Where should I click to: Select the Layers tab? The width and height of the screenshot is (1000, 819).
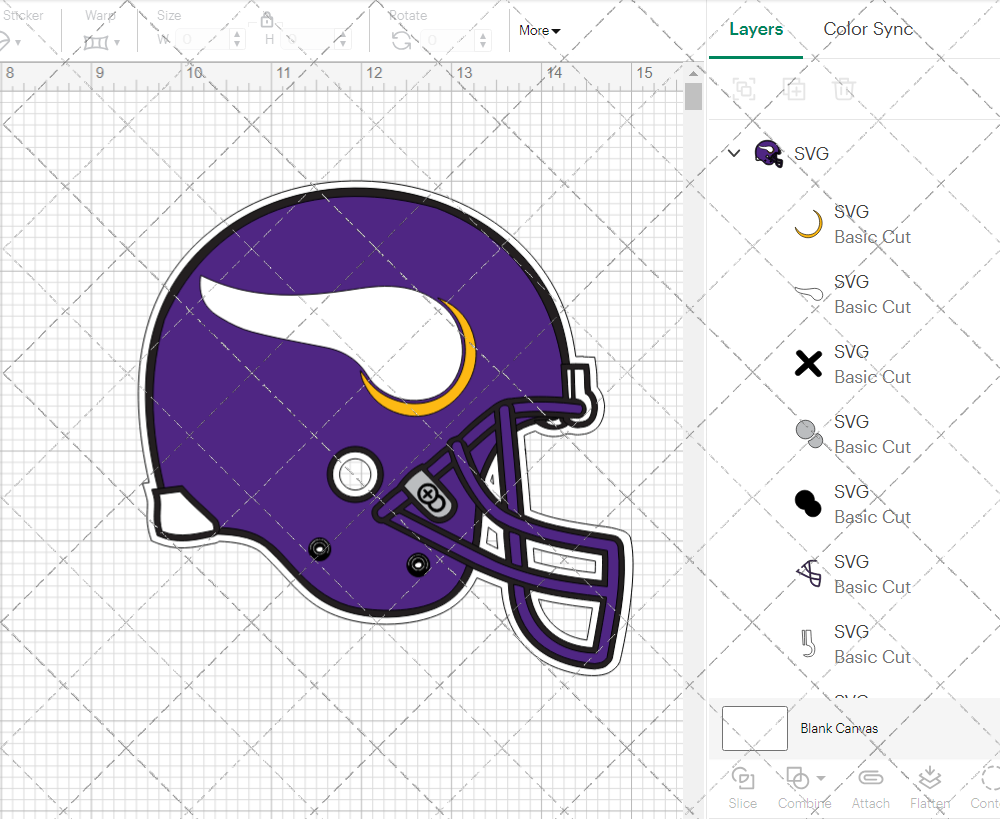[x=756, y=29]
